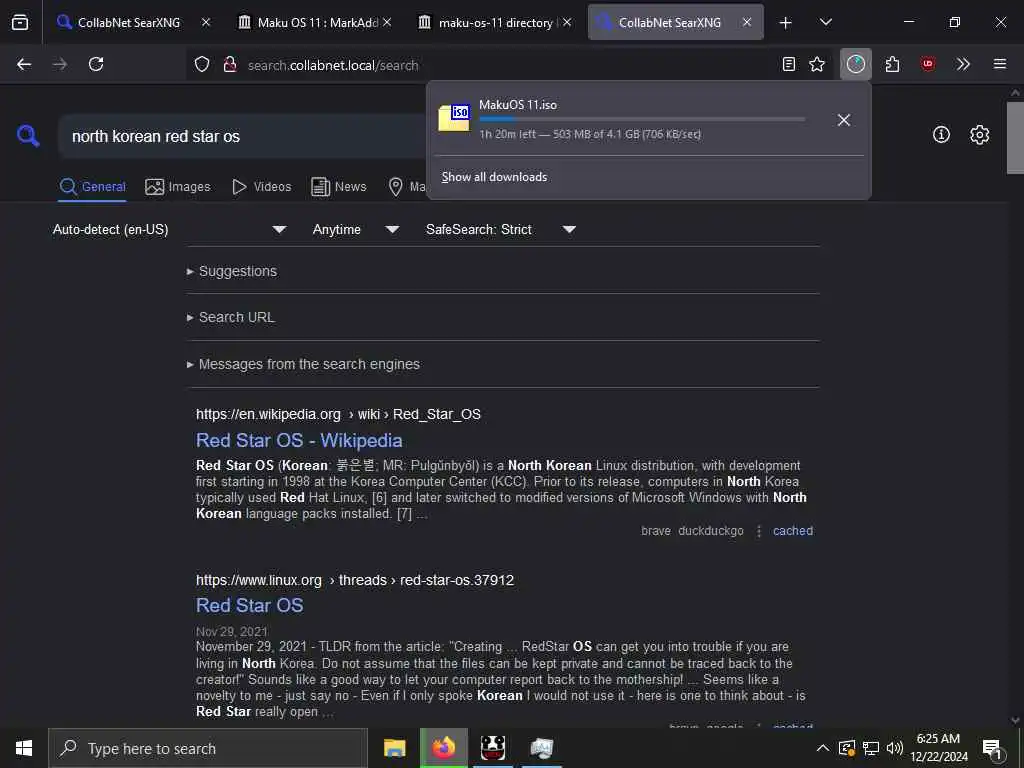Click the Firefox View icon in tab bar
This screenshot has width=1024, height=768.
pyautogui.click(x=20, y=22)
